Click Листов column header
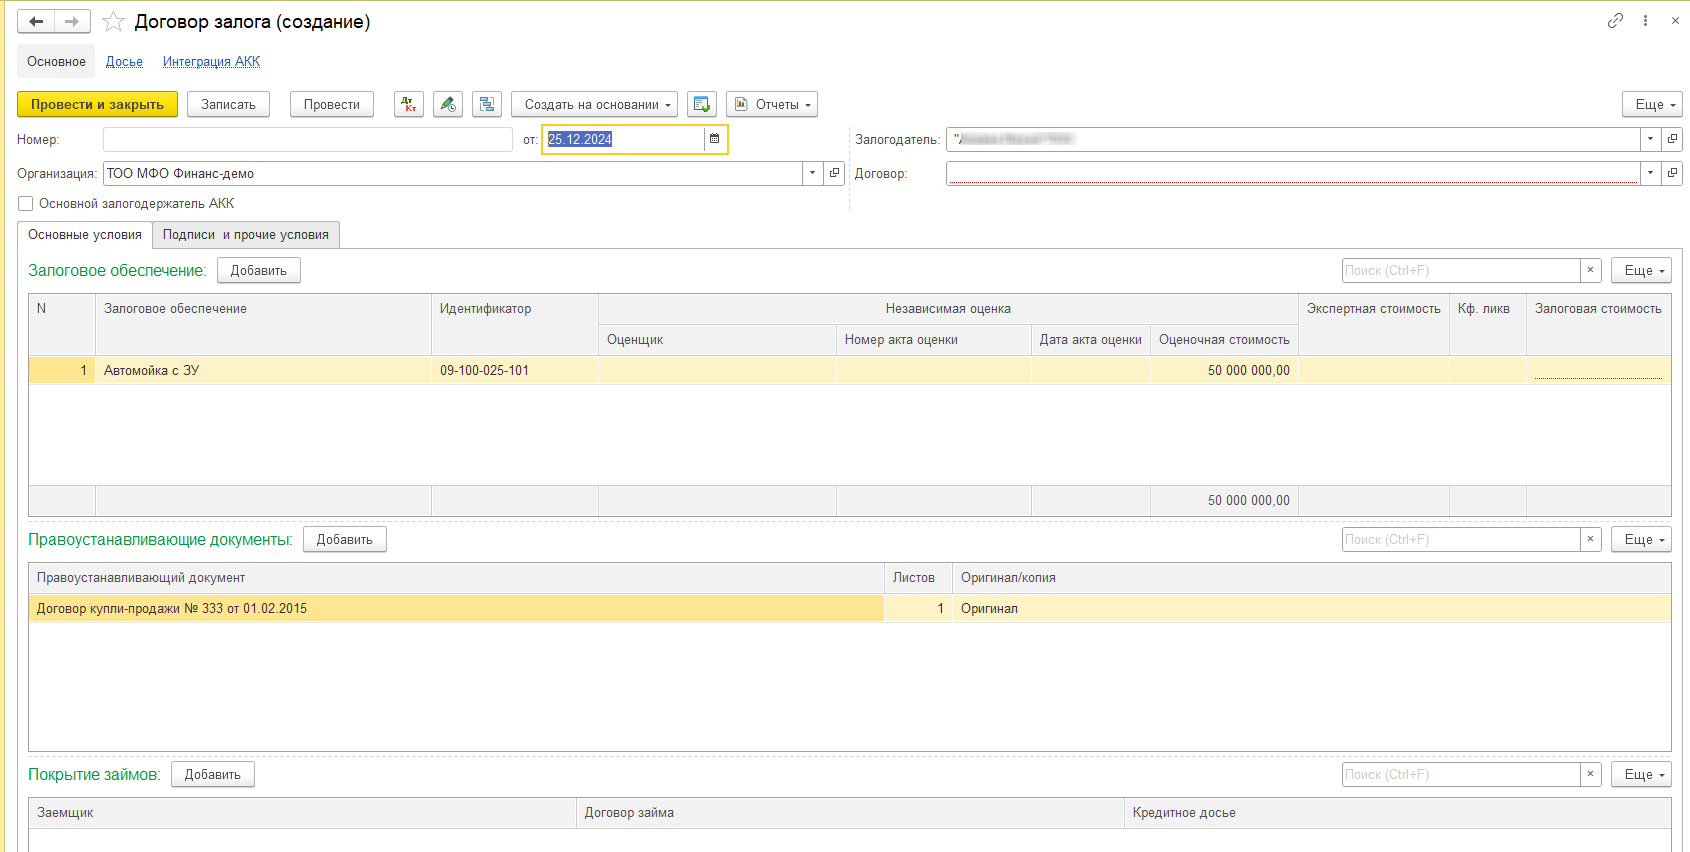This screenshot has width=1690, height=852. (918, 578)
